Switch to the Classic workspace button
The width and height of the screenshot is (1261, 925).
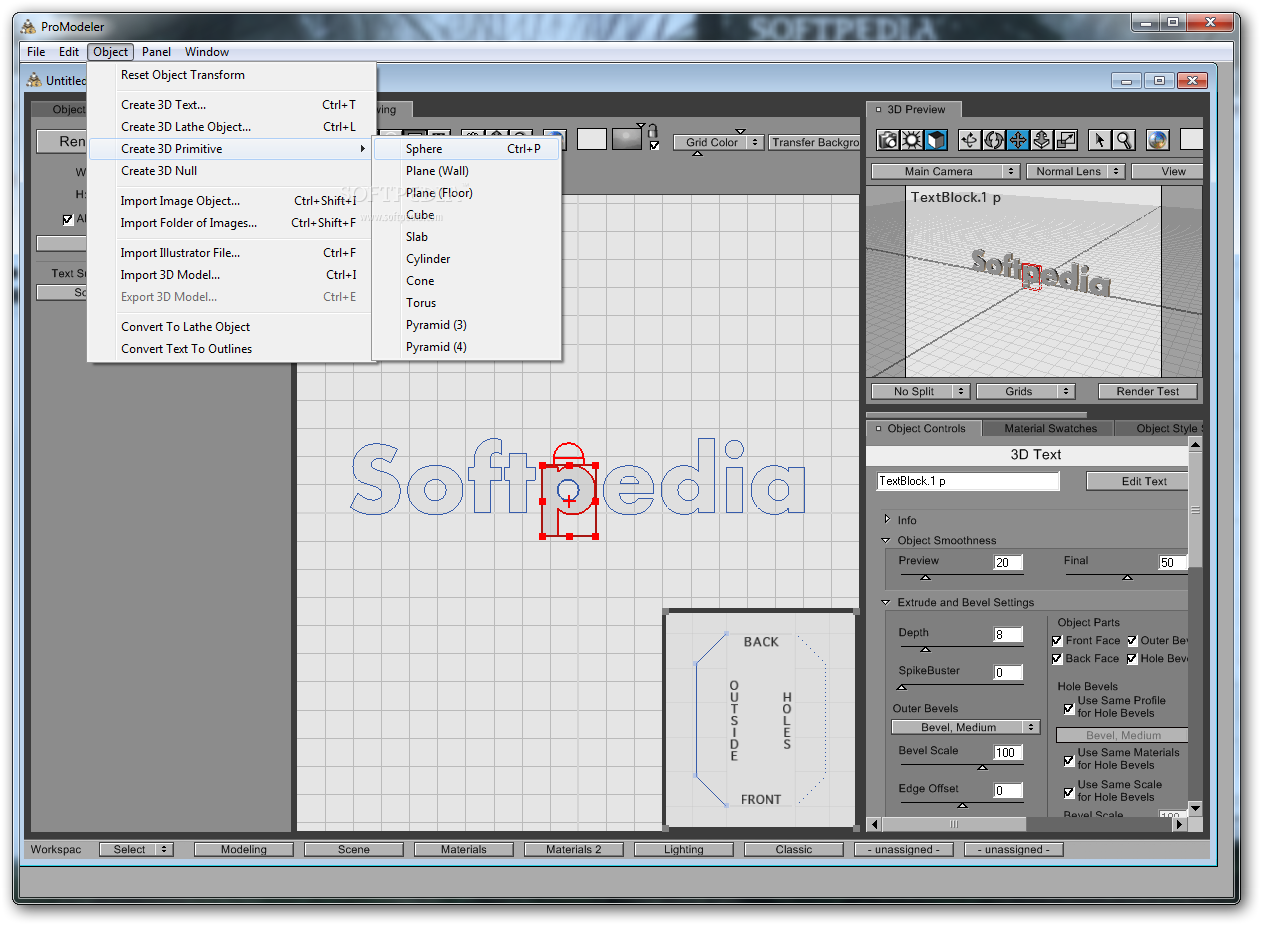pos(794,850)
